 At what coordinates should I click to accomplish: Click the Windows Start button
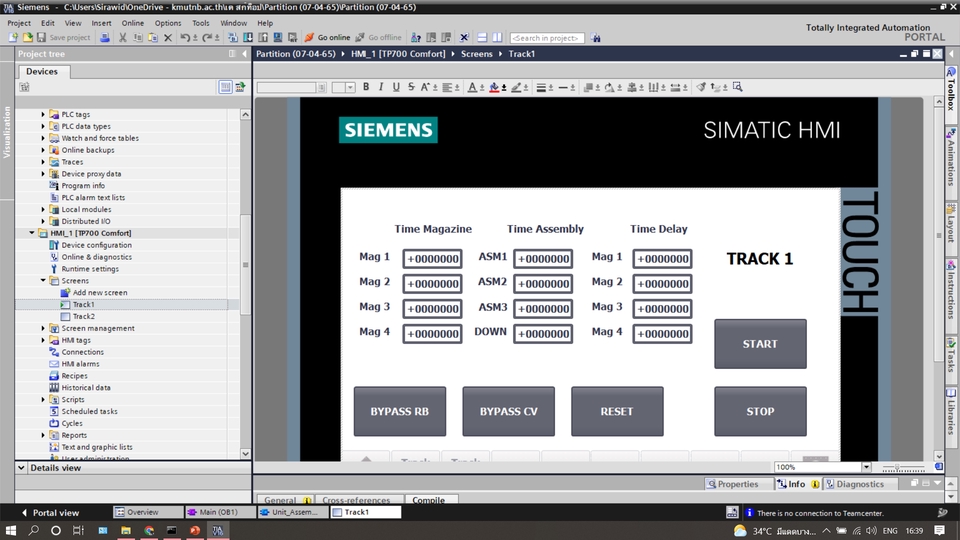click(x=10, y=530)
